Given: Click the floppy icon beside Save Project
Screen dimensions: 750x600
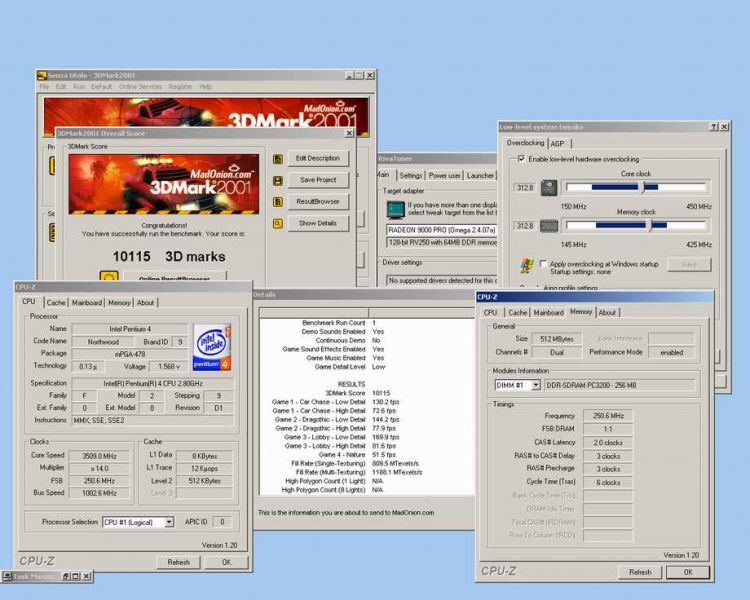Looking at the screenshot, I should coord(277,180).
